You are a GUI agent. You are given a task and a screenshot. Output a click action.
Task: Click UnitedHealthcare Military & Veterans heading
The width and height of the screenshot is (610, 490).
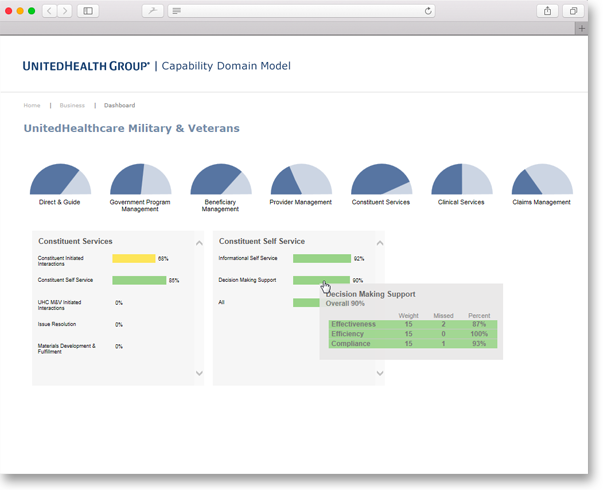pos(131,128)
